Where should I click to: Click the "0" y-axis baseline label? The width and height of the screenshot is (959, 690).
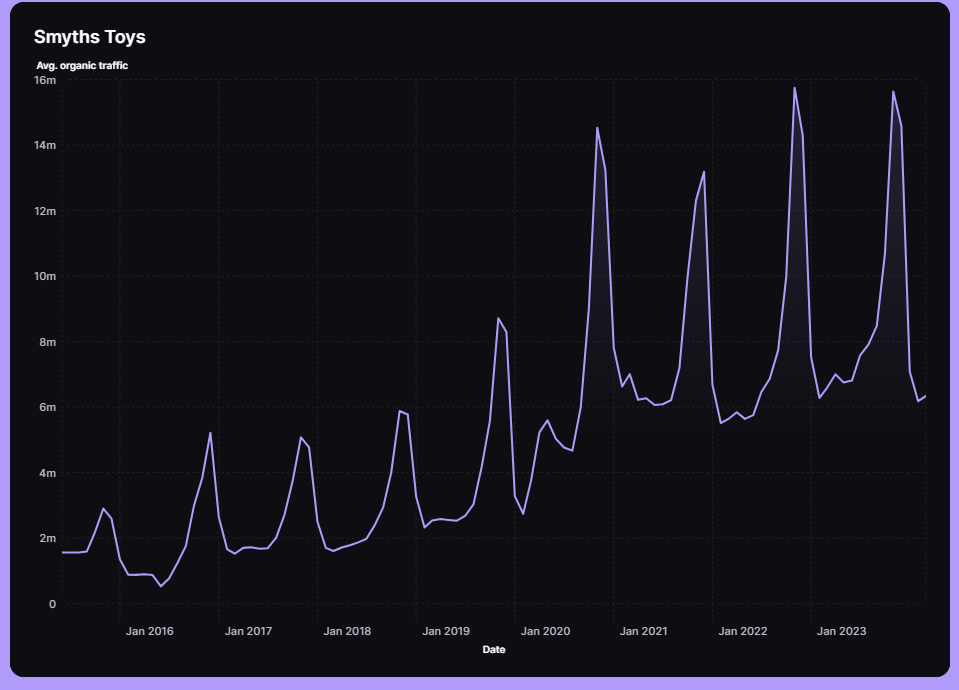tap(52, 604)
